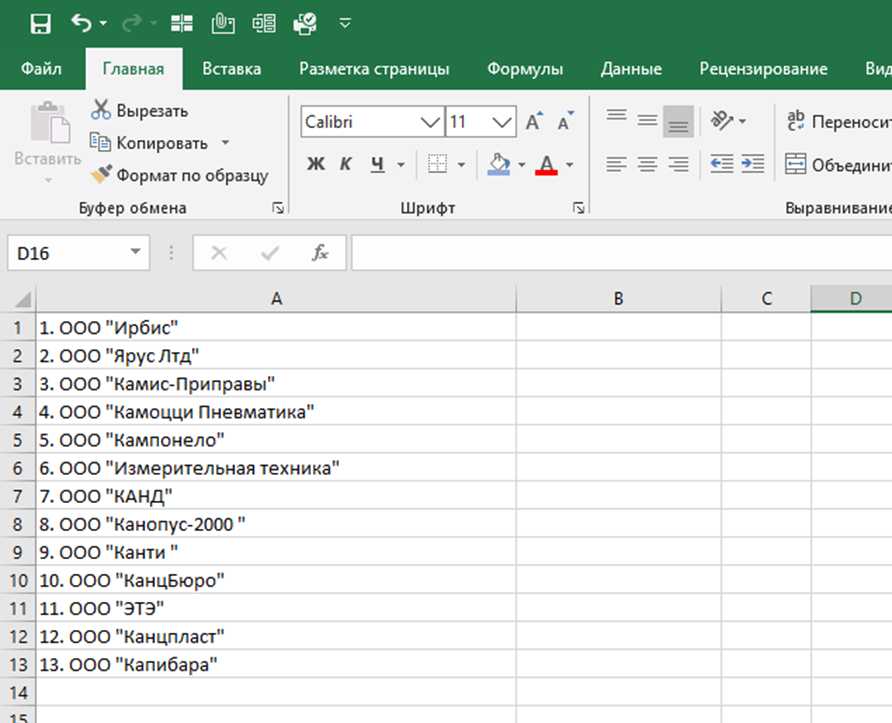The image size is (892, 723).
Task: Align text to middle of cell
Action: point(647,121)
